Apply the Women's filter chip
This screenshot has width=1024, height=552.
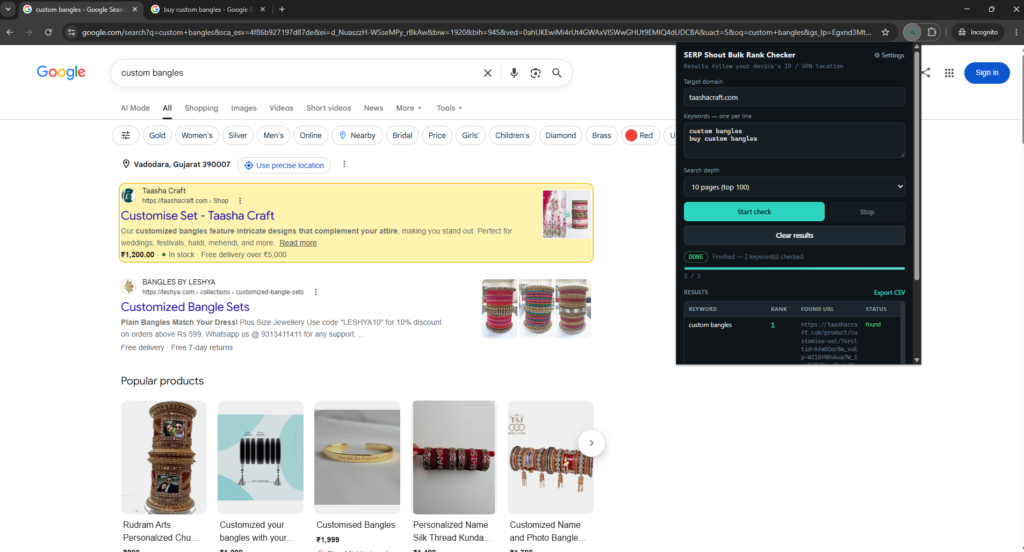pyautogui.click(x=197, y=135)
